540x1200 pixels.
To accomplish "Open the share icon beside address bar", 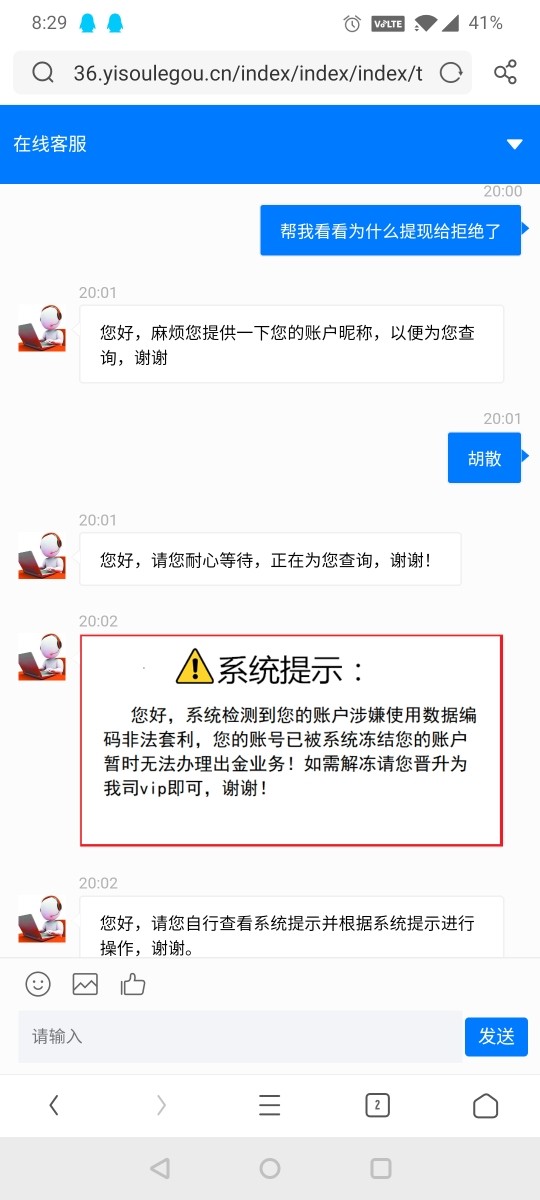I will point(506,72).
